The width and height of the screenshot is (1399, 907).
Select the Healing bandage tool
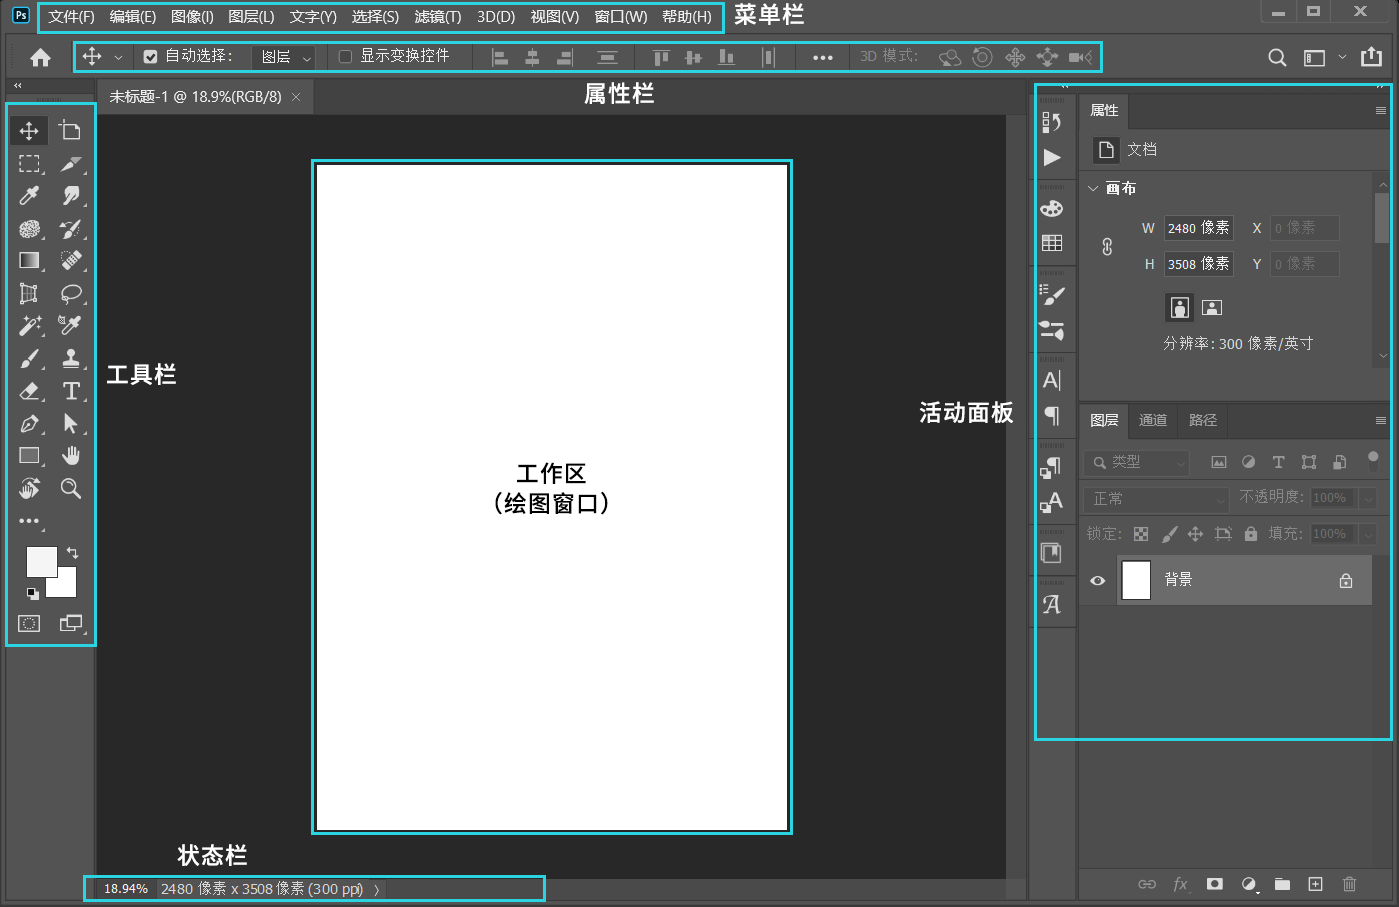[x=70, y=260]
